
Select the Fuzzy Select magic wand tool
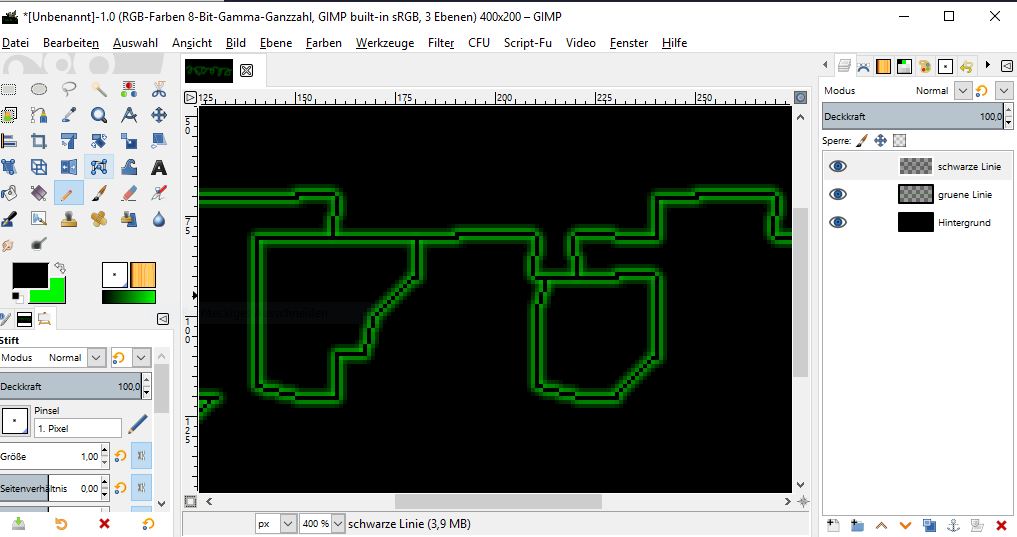click(x=99, y=90)
